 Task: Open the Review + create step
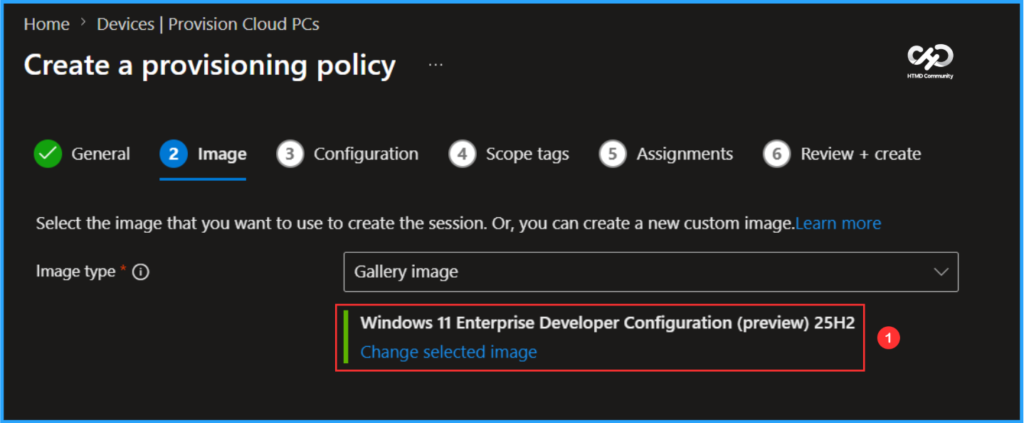pyautogui.click(x=842, y=154)
